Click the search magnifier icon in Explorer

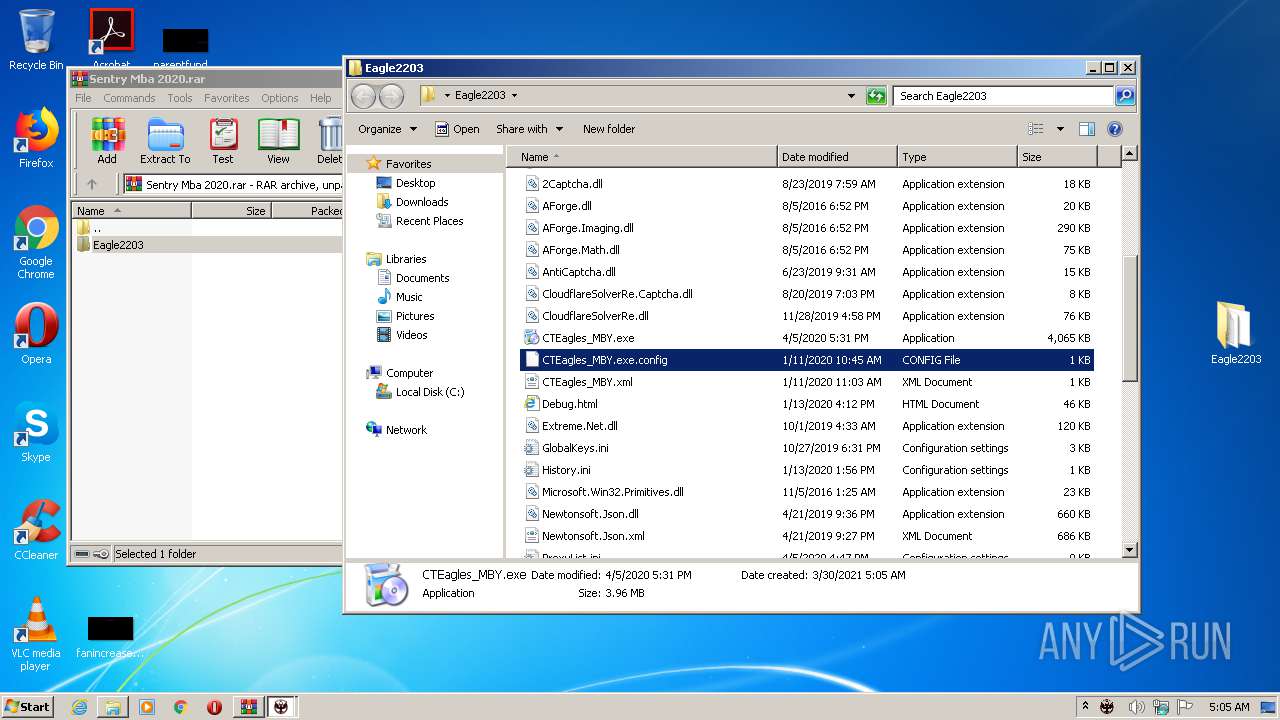click(x=1124, y=96)
